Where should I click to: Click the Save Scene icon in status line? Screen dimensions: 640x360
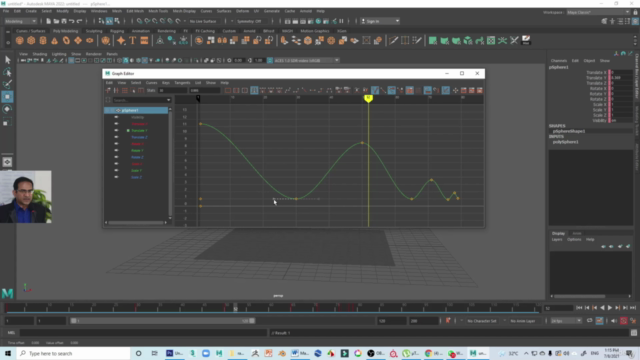(x=64, y=21)
